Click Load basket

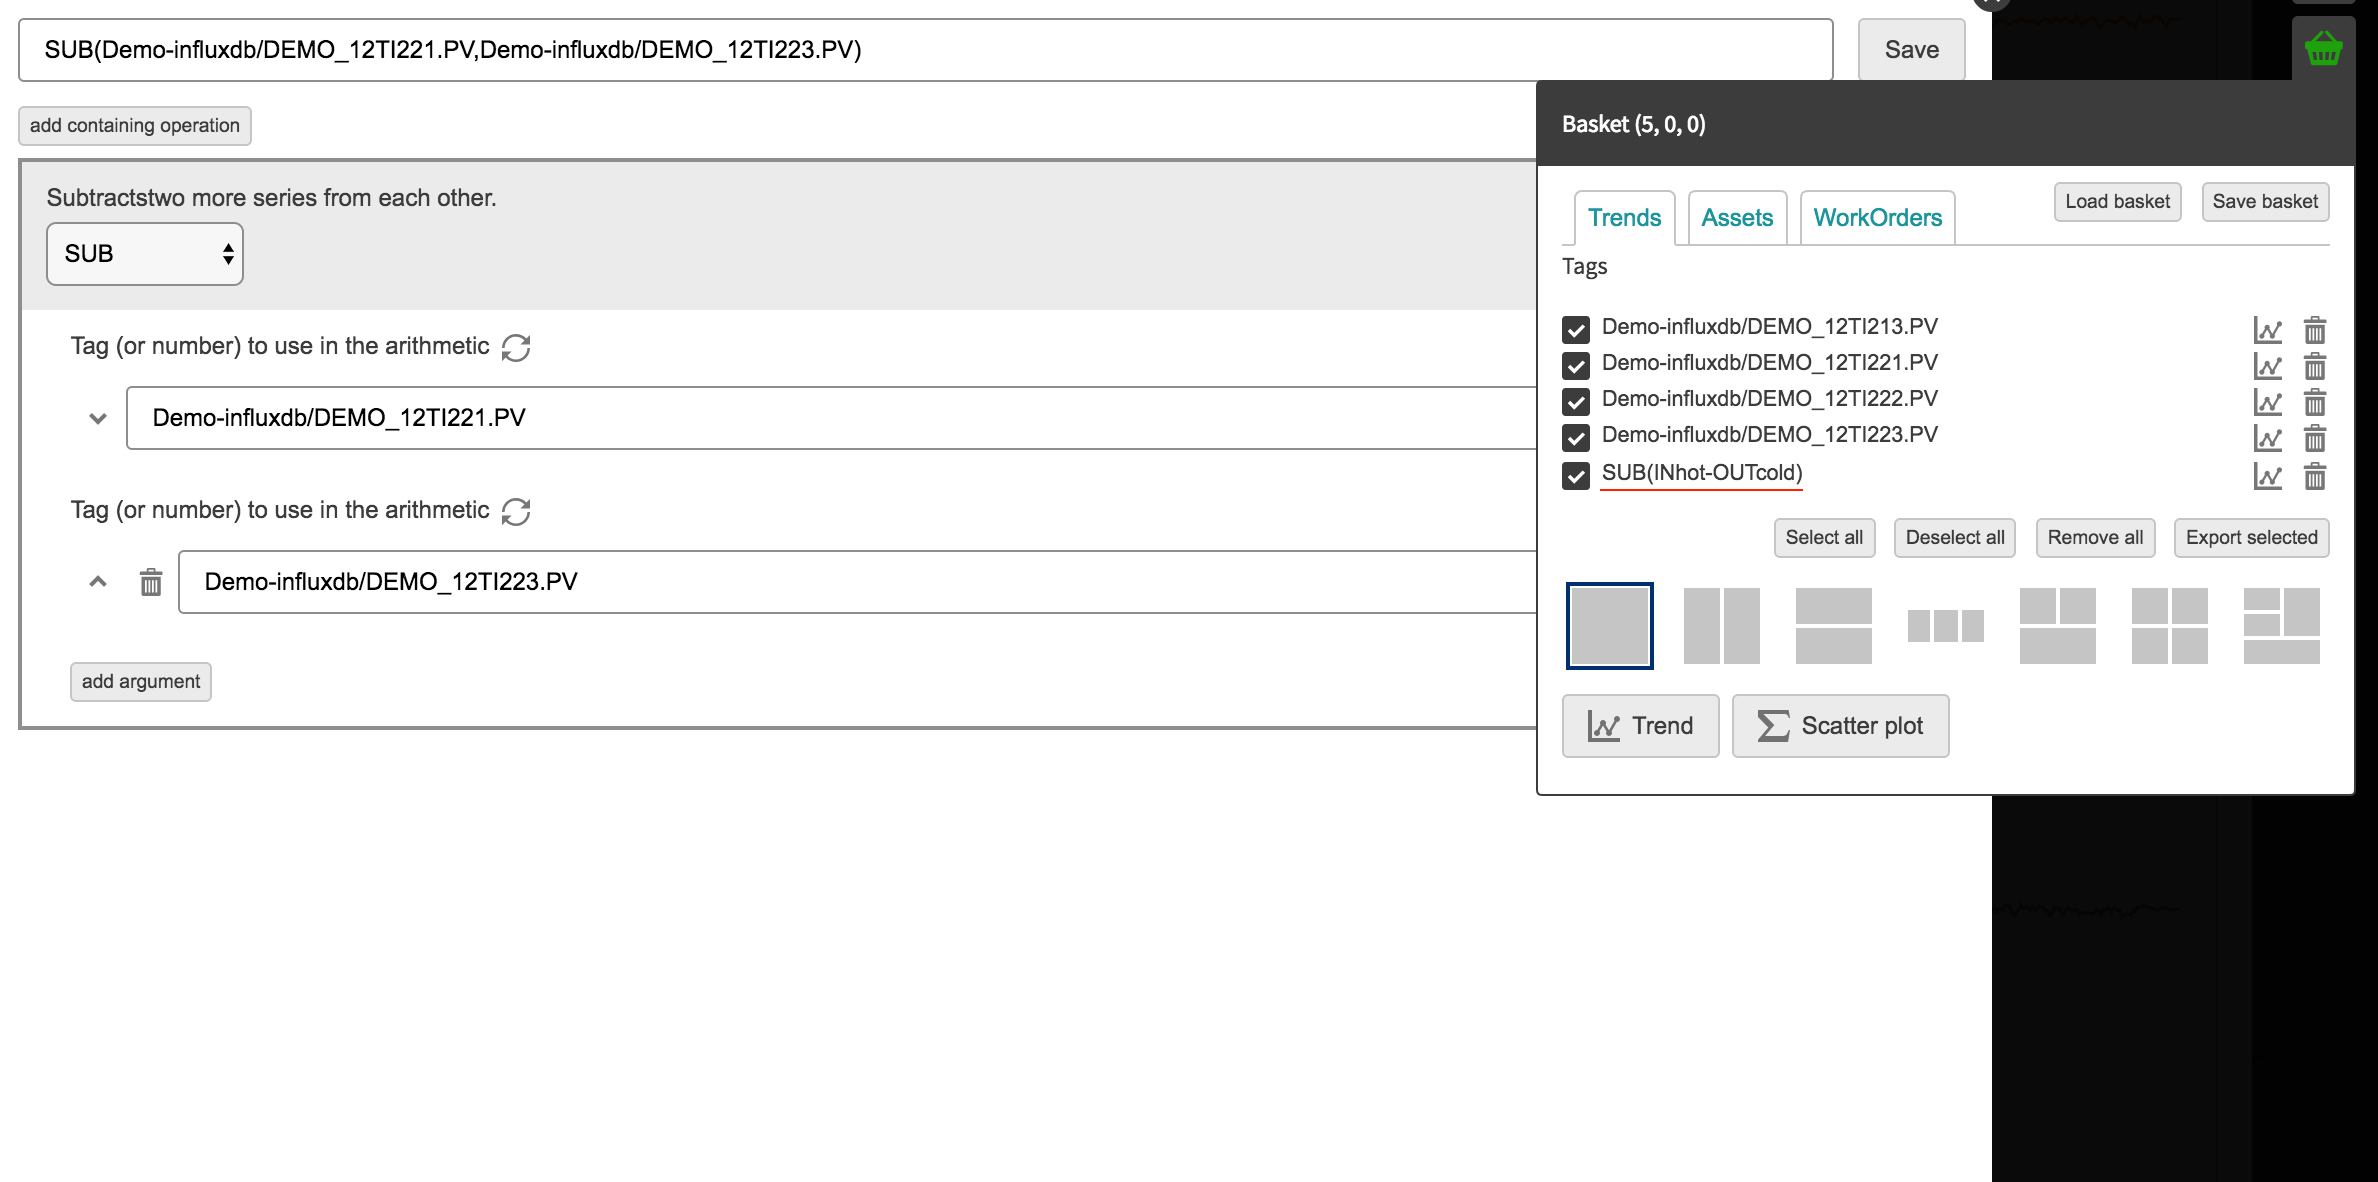(2117, 202)
